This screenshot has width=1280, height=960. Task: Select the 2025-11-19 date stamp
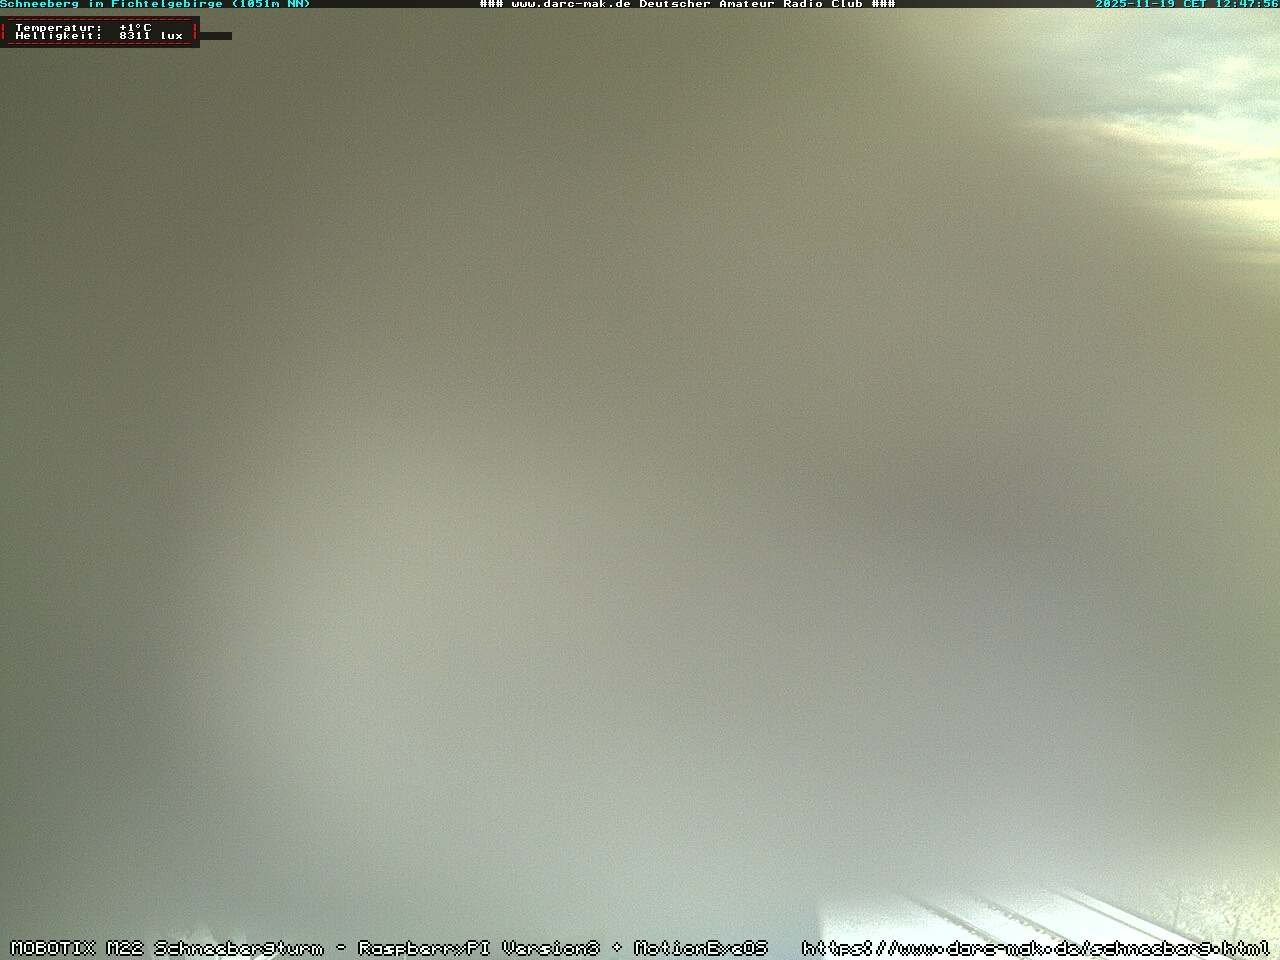pos(1134,4)
